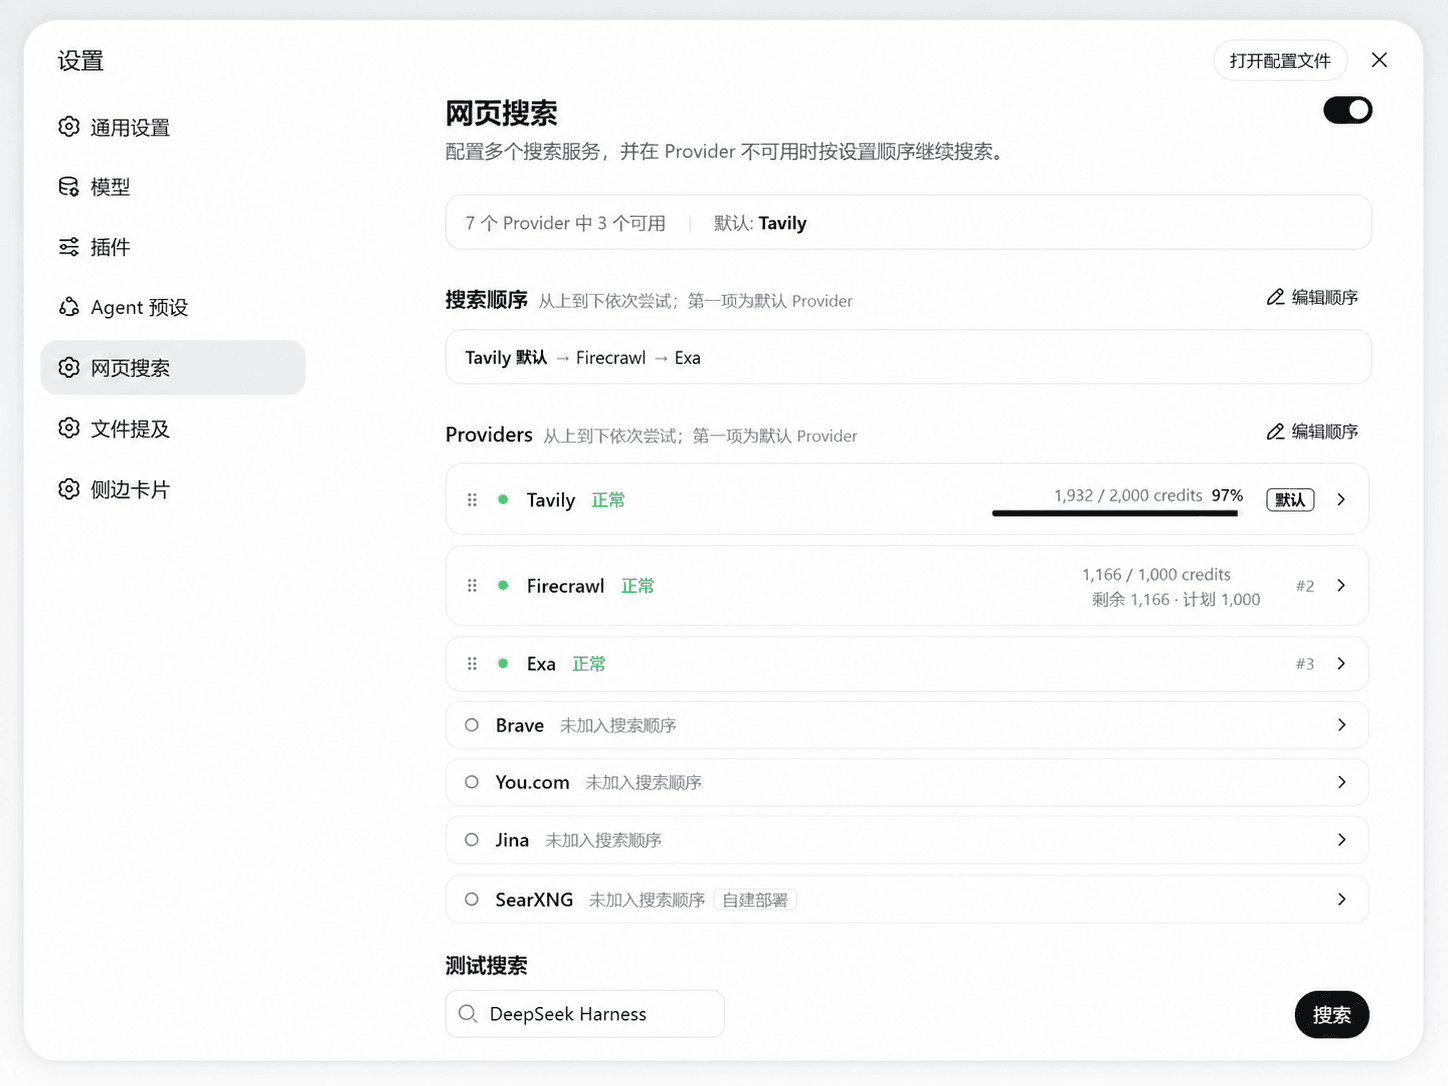Click the 正常 status beside Tavily
This screenshot has height=1086, width=1448.
[x=608, y=500]
